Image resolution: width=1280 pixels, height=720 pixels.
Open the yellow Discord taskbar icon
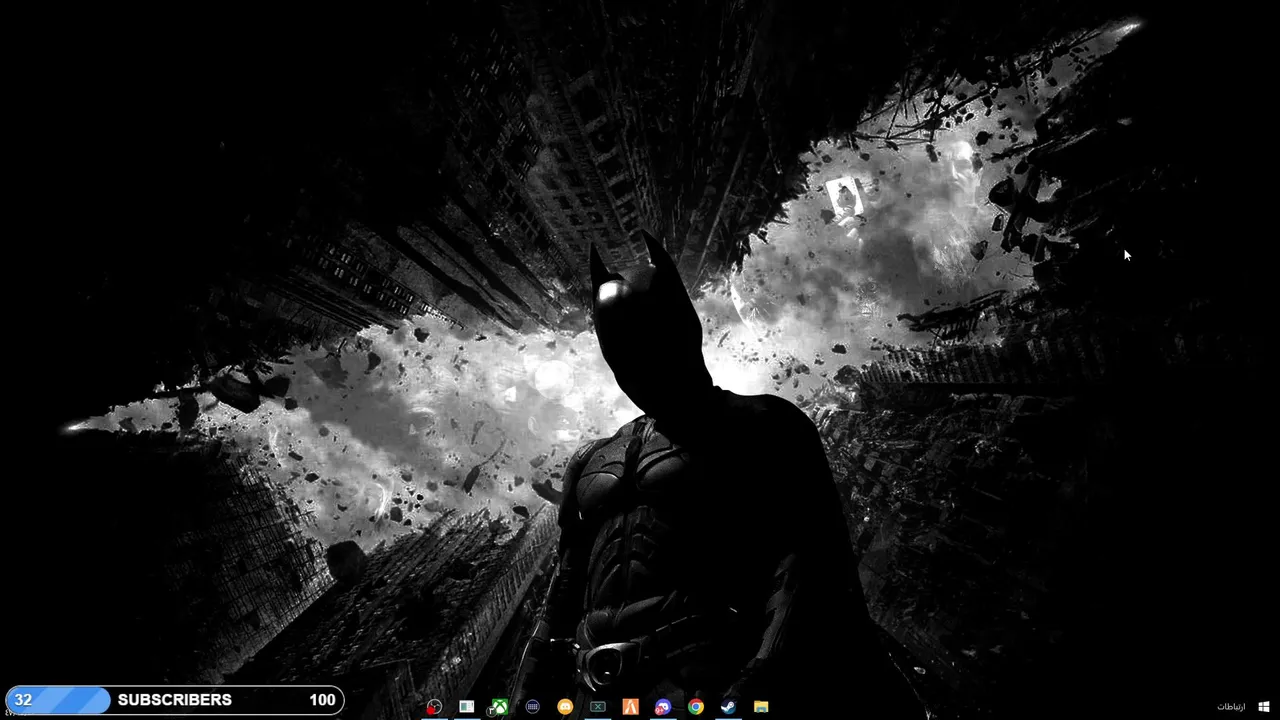[565, 707]
